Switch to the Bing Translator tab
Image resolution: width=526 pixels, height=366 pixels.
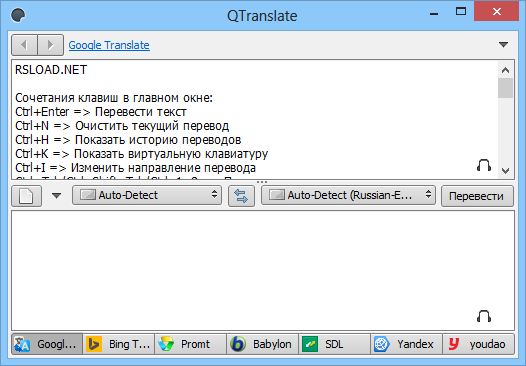pyautogui.click(x=118, y=344)
